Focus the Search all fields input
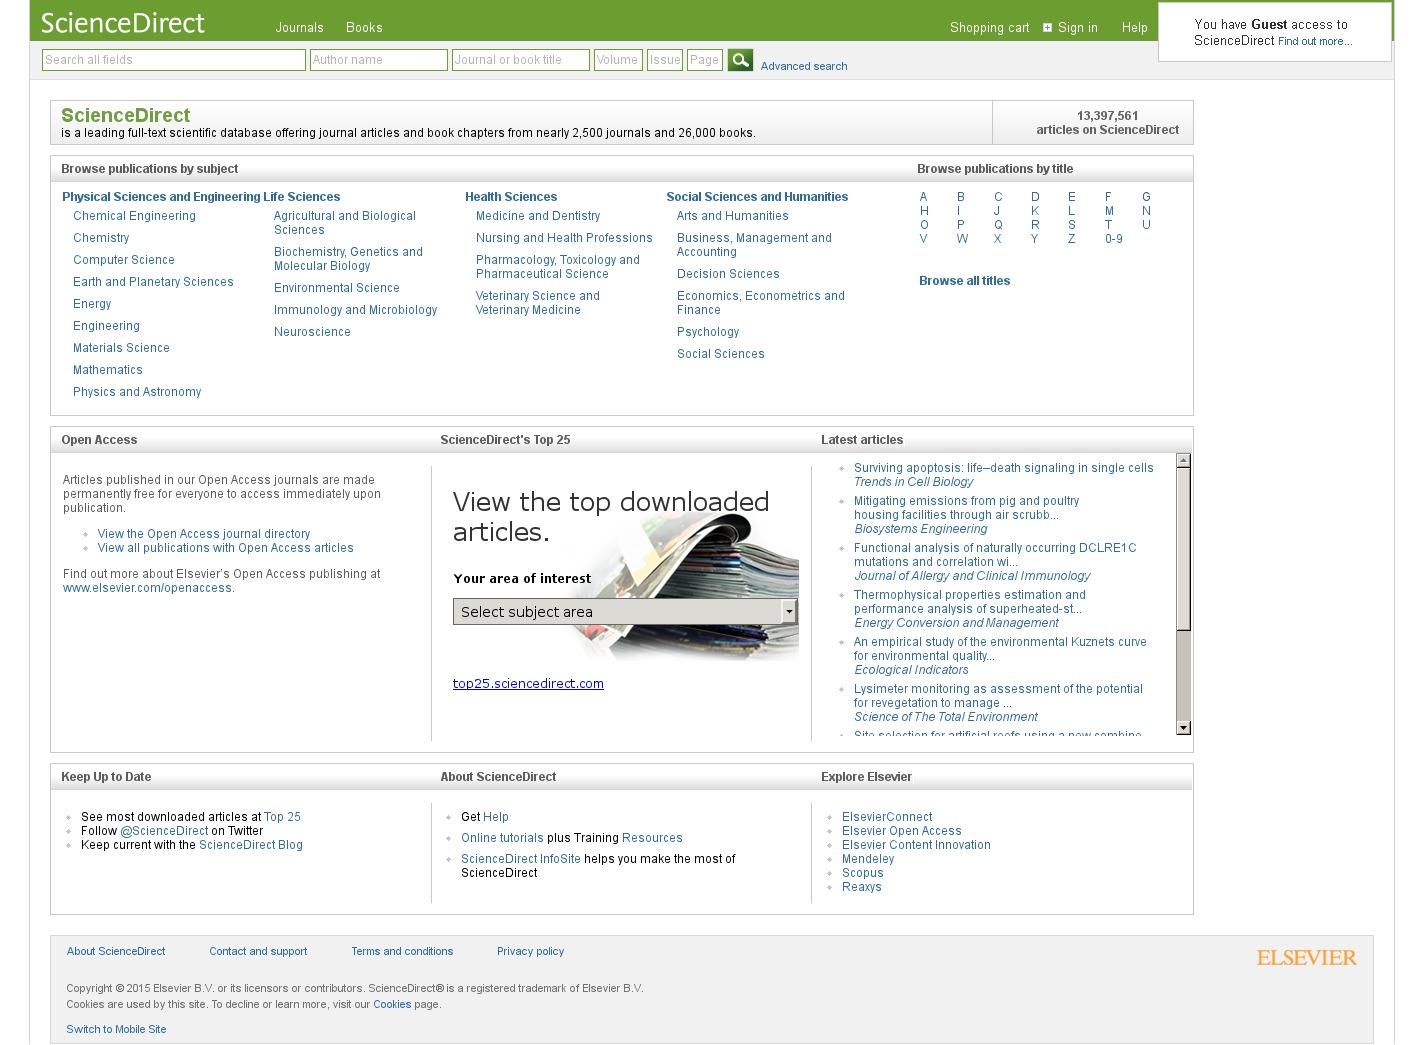Screen dimensions: 1424x1045 (173, 60)
